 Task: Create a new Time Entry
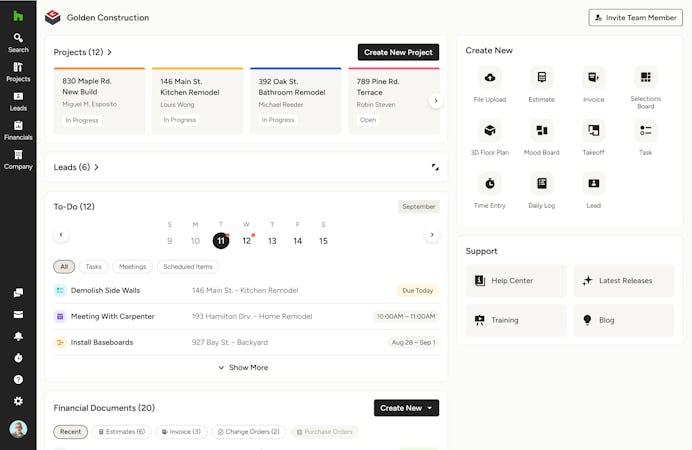click(x=489, y=190)
